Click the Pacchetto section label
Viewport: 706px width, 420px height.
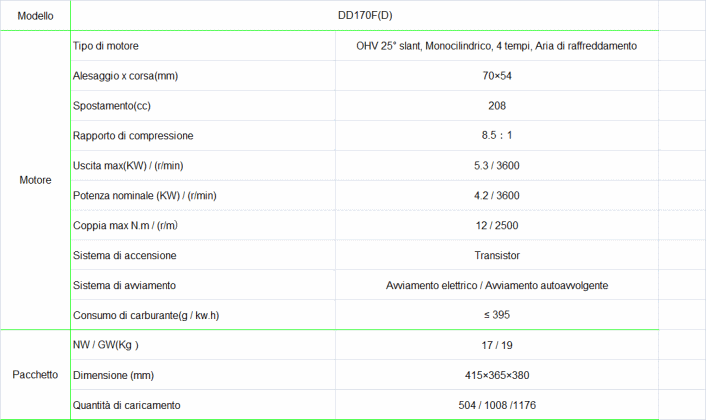click(35, 375)
